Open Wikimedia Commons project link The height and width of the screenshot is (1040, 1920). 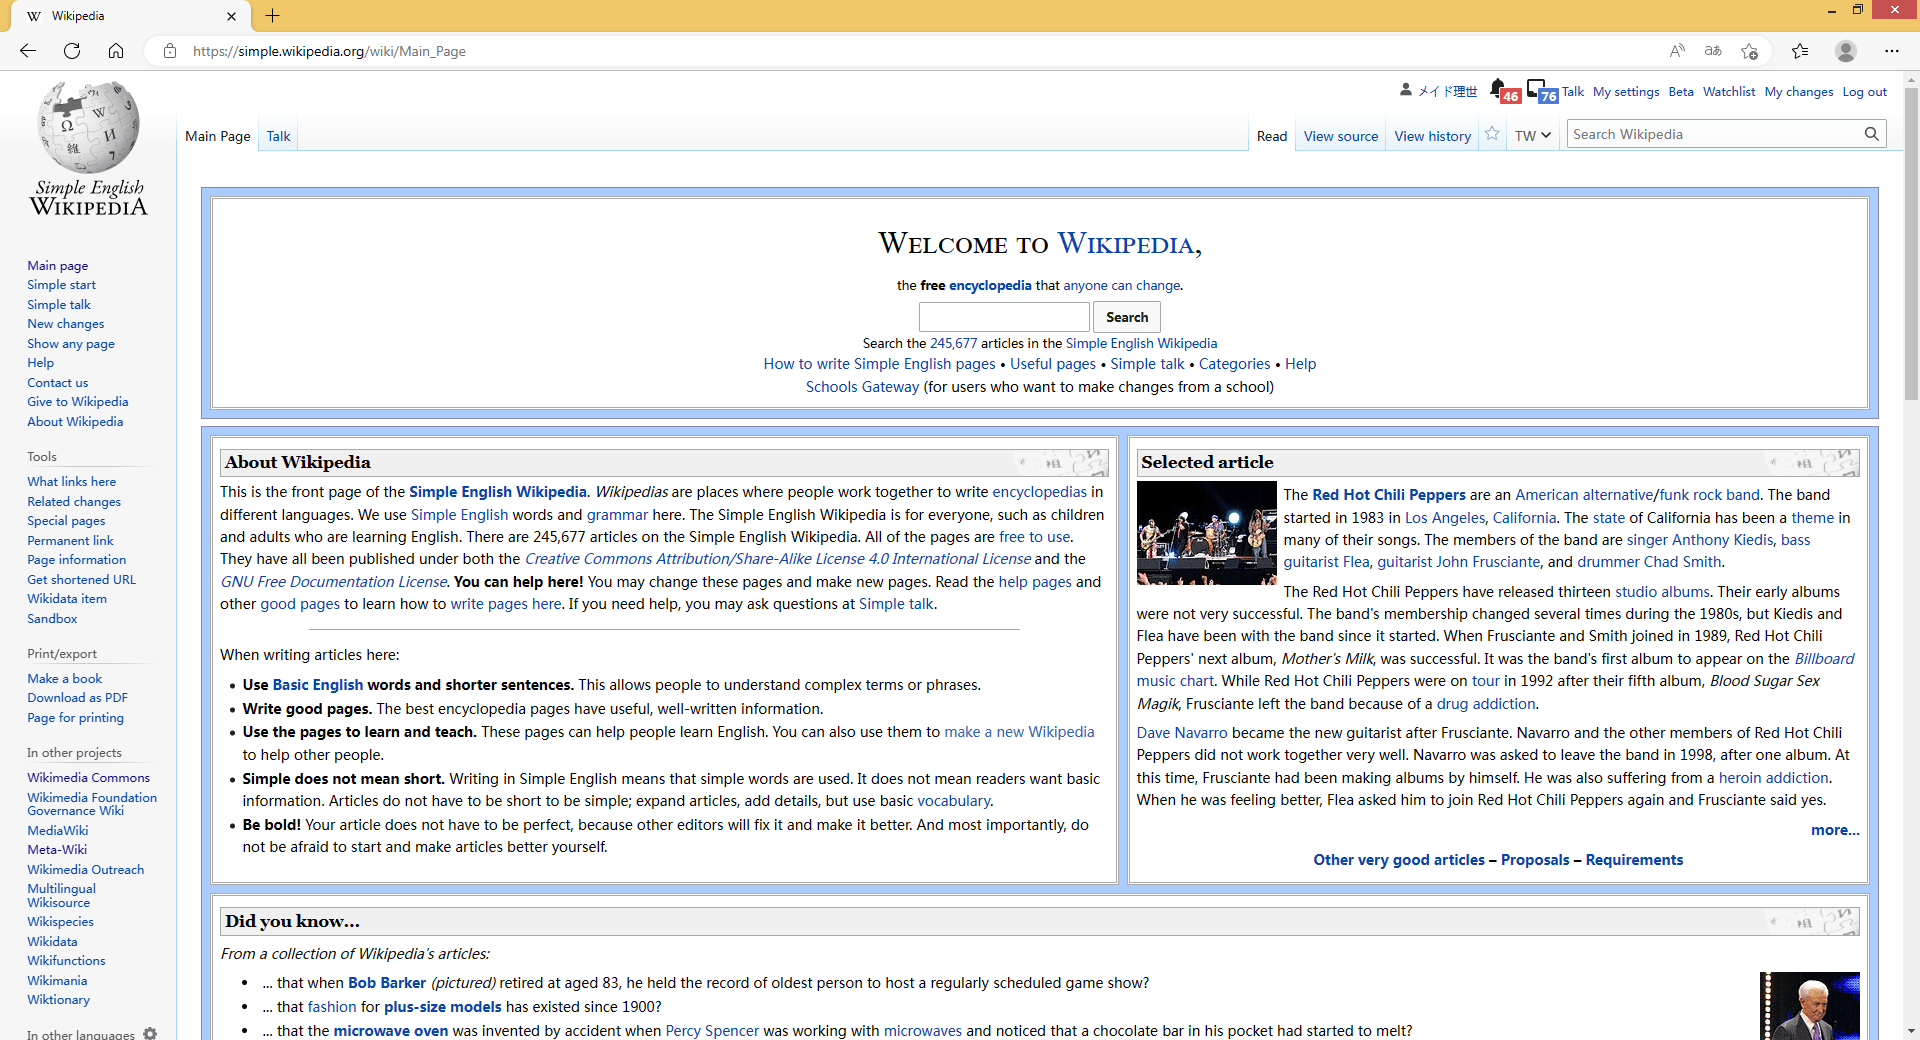tap(89, 778)
